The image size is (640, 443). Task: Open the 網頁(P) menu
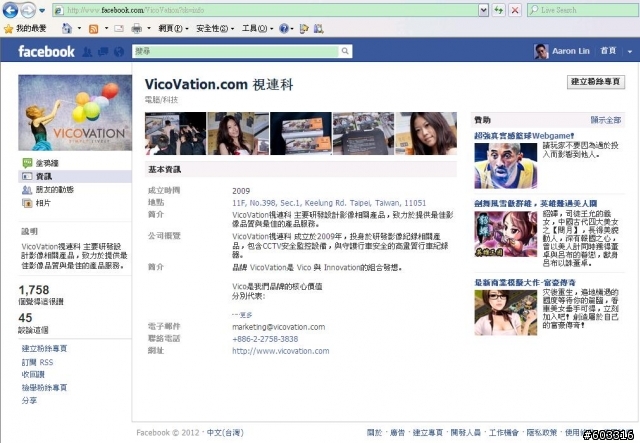pos(173,29)
